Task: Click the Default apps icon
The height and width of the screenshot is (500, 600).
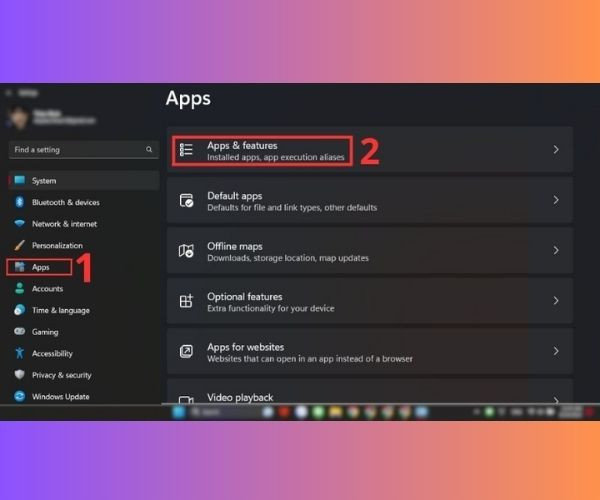Action: coord(186,200)
